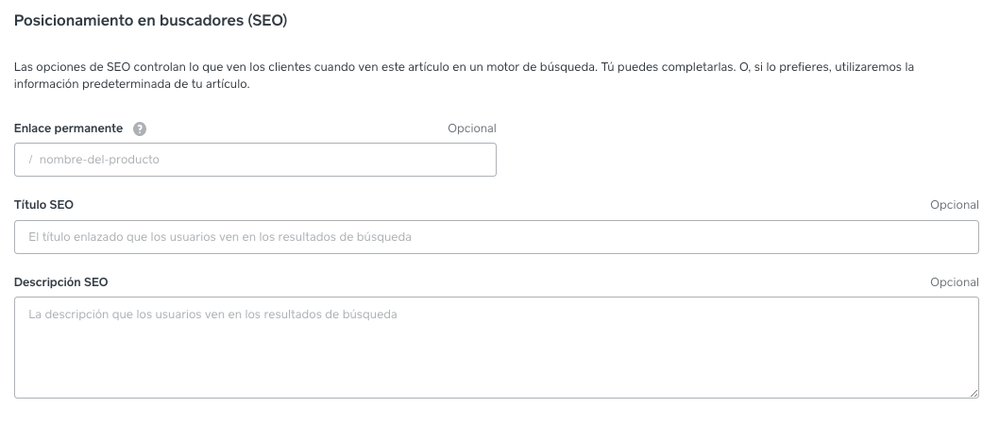999x426 pixels.
Task: Click the 'Posicionamiento en buscadores (SEO)' heading
Action: [150, 18]
